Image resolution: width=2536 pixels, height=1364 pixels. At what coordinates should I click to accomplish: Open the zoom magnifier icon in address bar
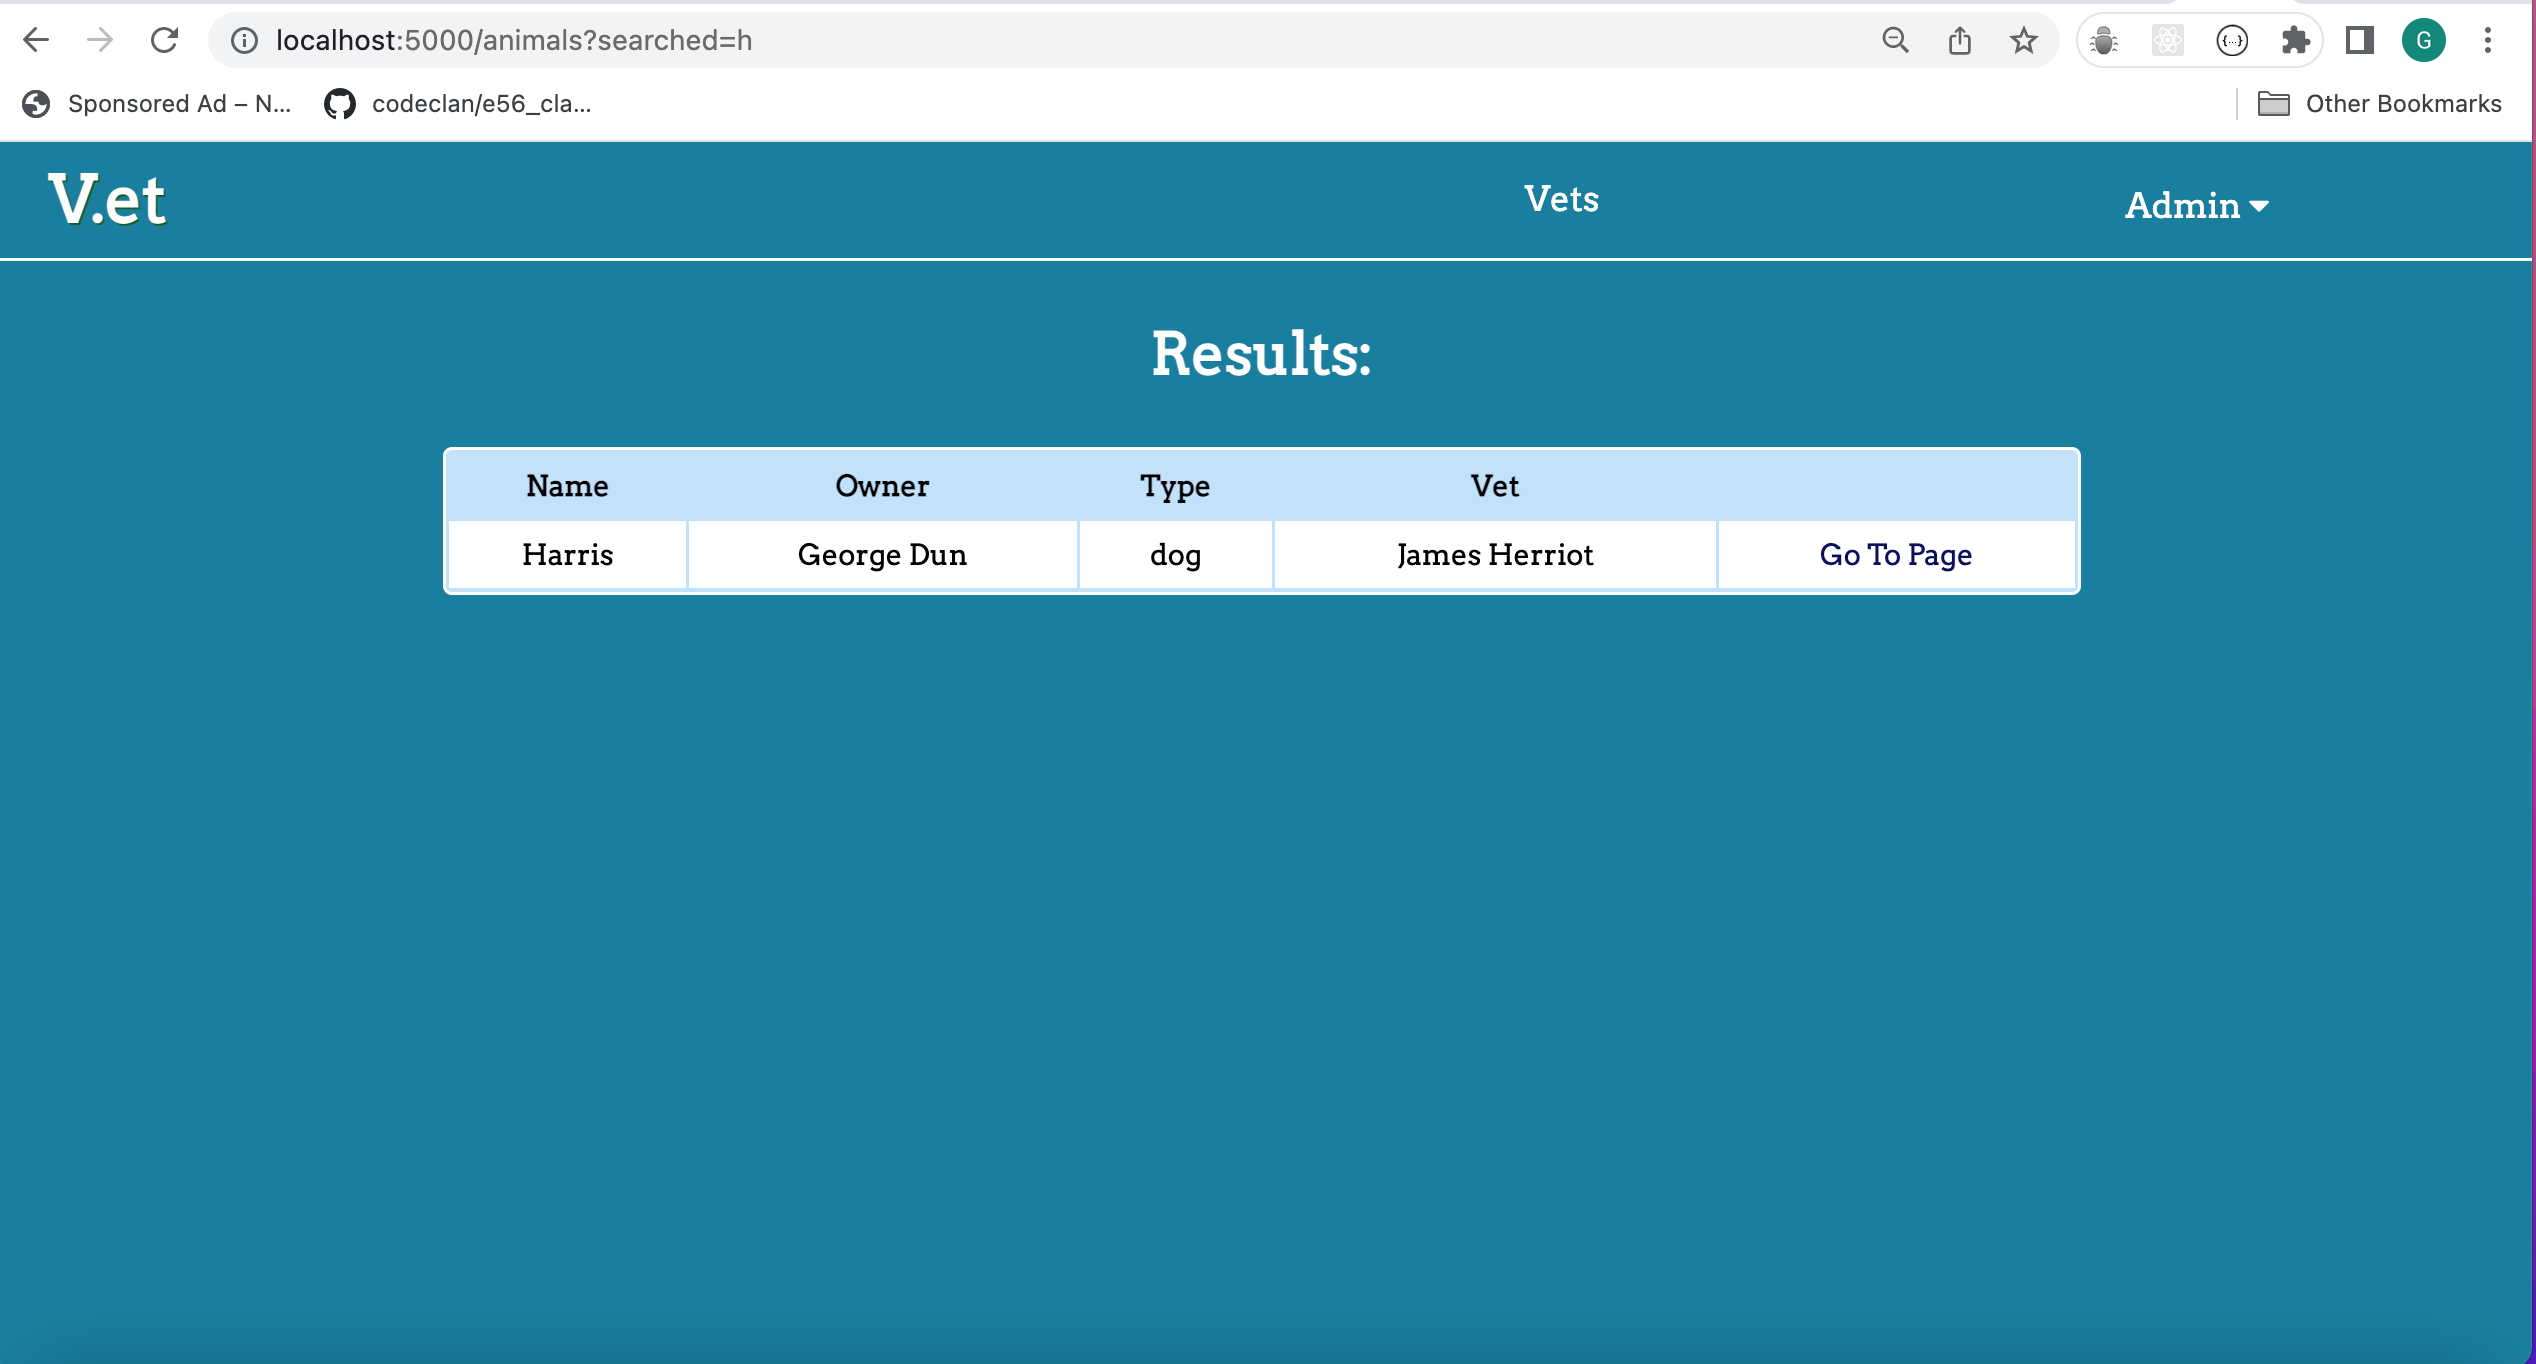coord(1895,40)
